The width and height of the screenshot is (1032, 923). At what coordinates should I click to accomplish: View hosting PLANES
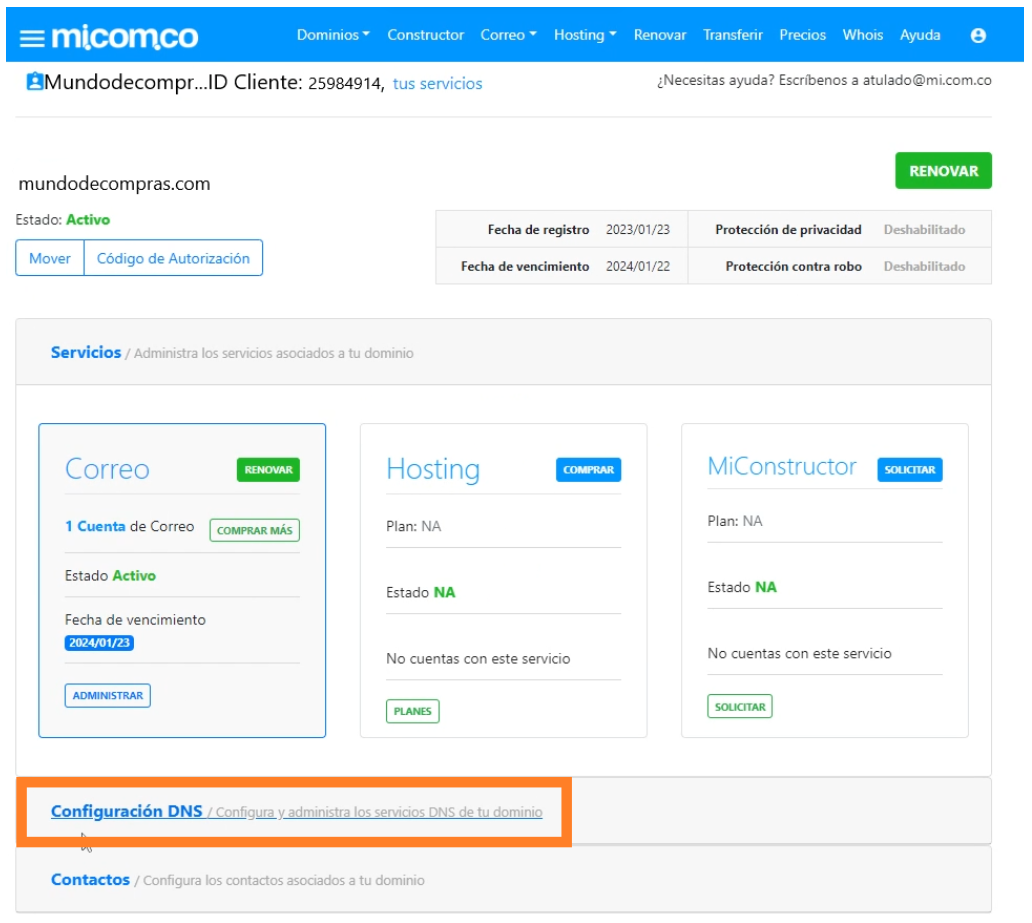pyautogui.click(x=413, y=711)
